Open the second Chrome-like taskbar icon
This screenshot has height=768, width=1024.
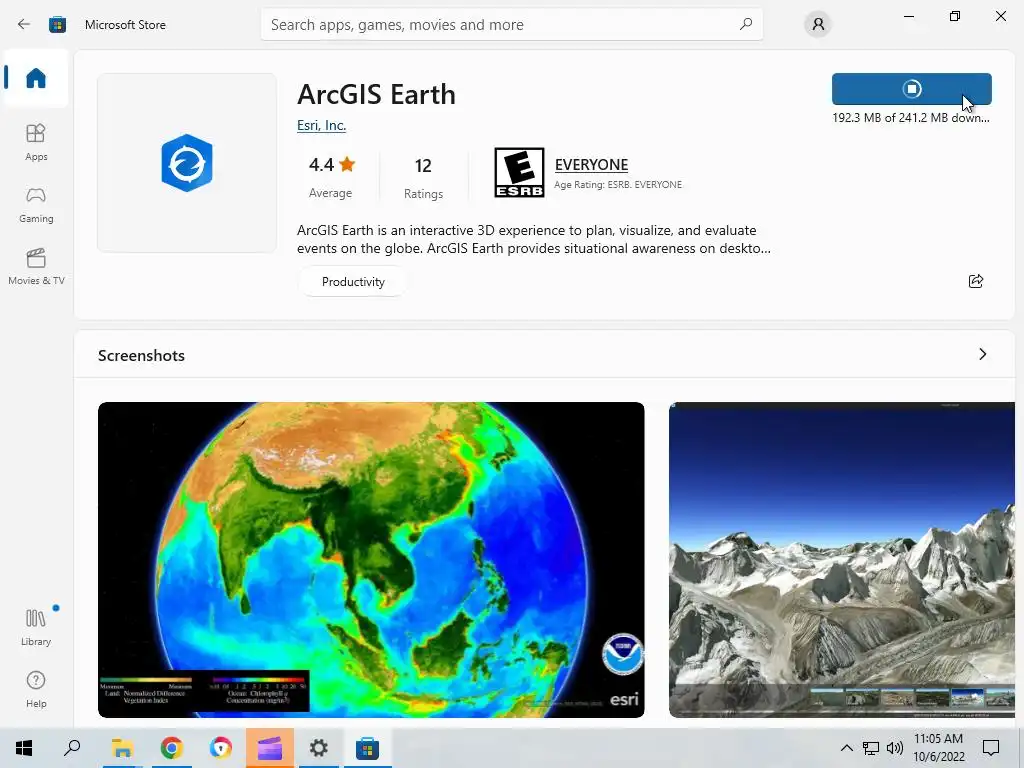(x=220, y=748)
